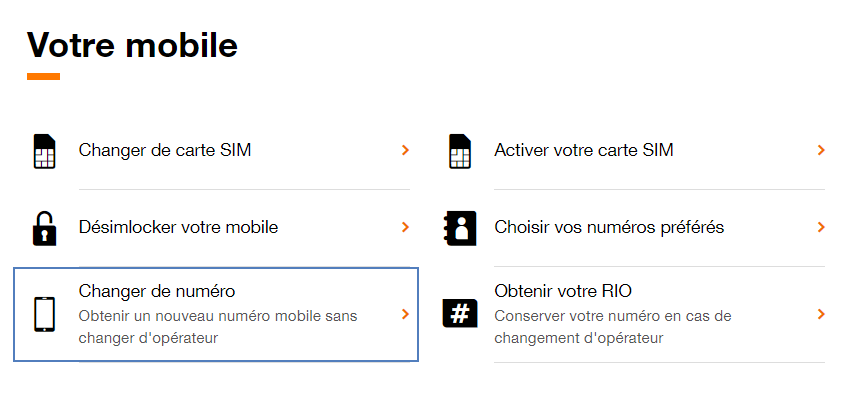The width and height of the screenshot is (852, 411).
Task: Click the contact book icon for numéros préférés
Action: click(x=460, y=228)
